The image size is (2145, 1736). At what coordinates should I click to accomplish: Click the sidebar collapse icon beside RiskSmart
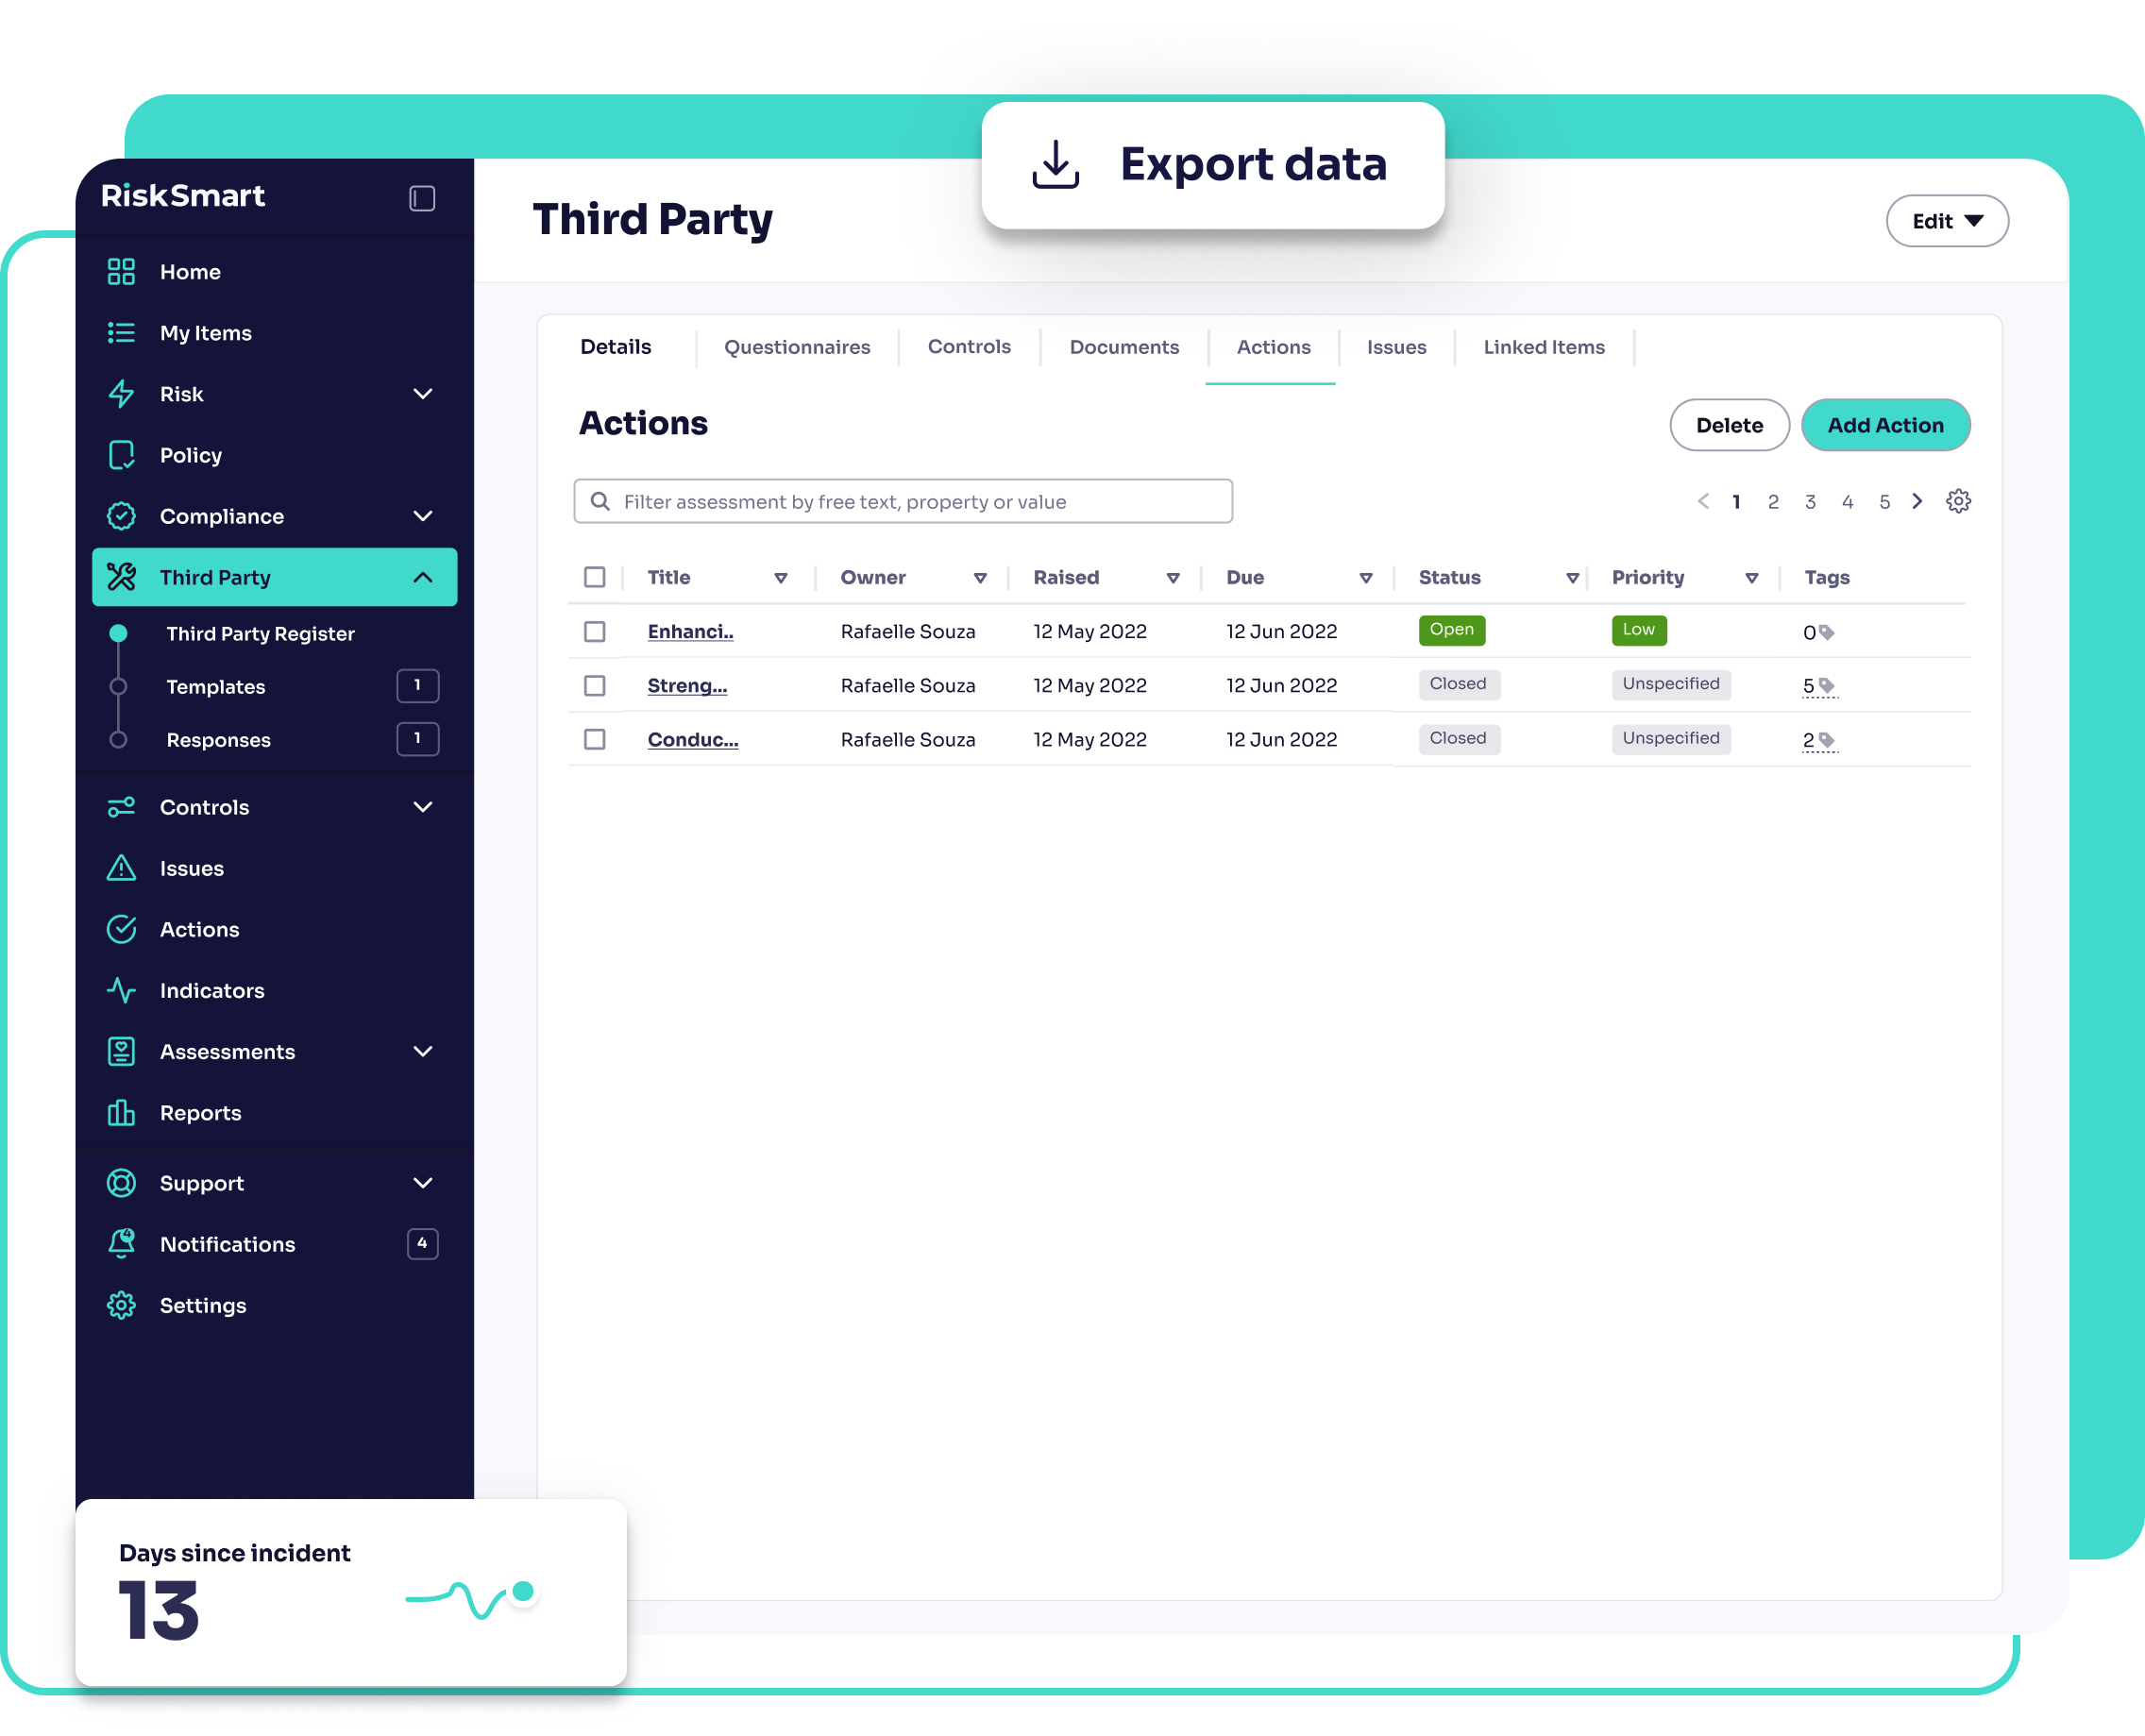pyautogui.click(x=422, y=198)
